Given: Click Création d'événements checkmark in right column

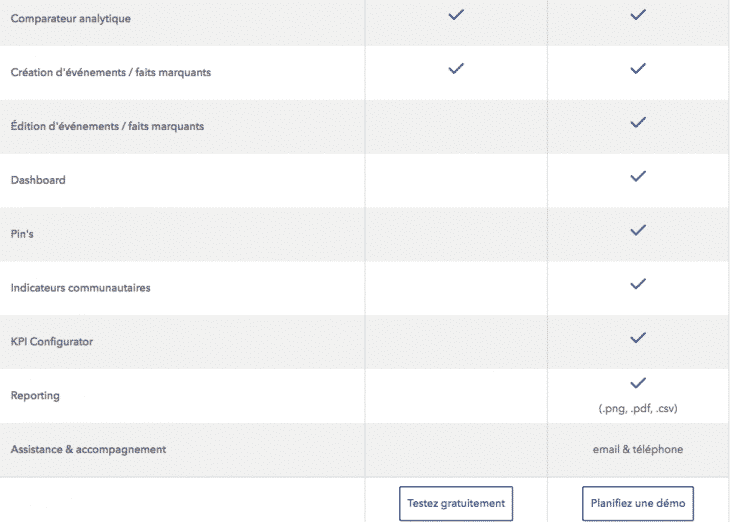Looking at the screenshot, I should click(x=638, y=69).
